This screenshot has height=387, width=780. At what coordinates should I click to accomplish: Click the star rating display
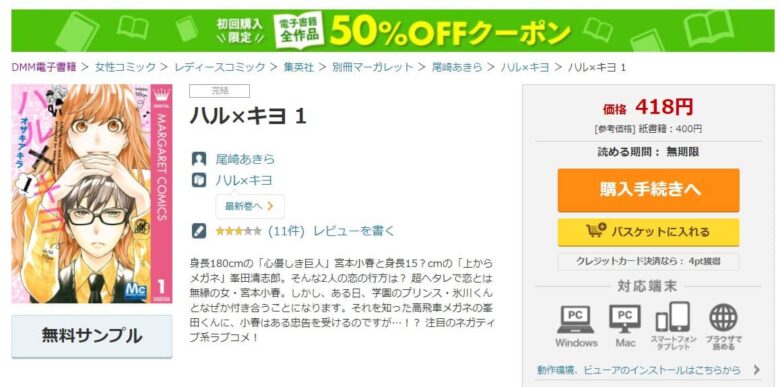pos(238,231)
